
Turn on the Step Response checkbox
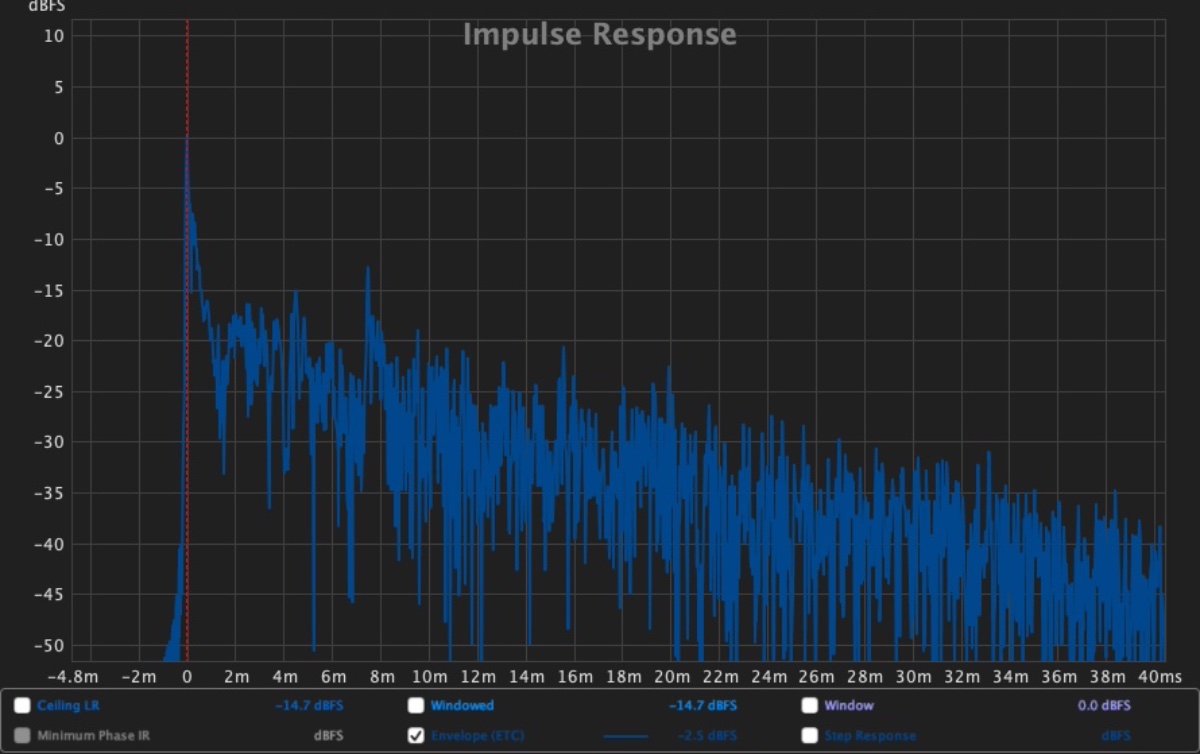[x=810, y=736]
